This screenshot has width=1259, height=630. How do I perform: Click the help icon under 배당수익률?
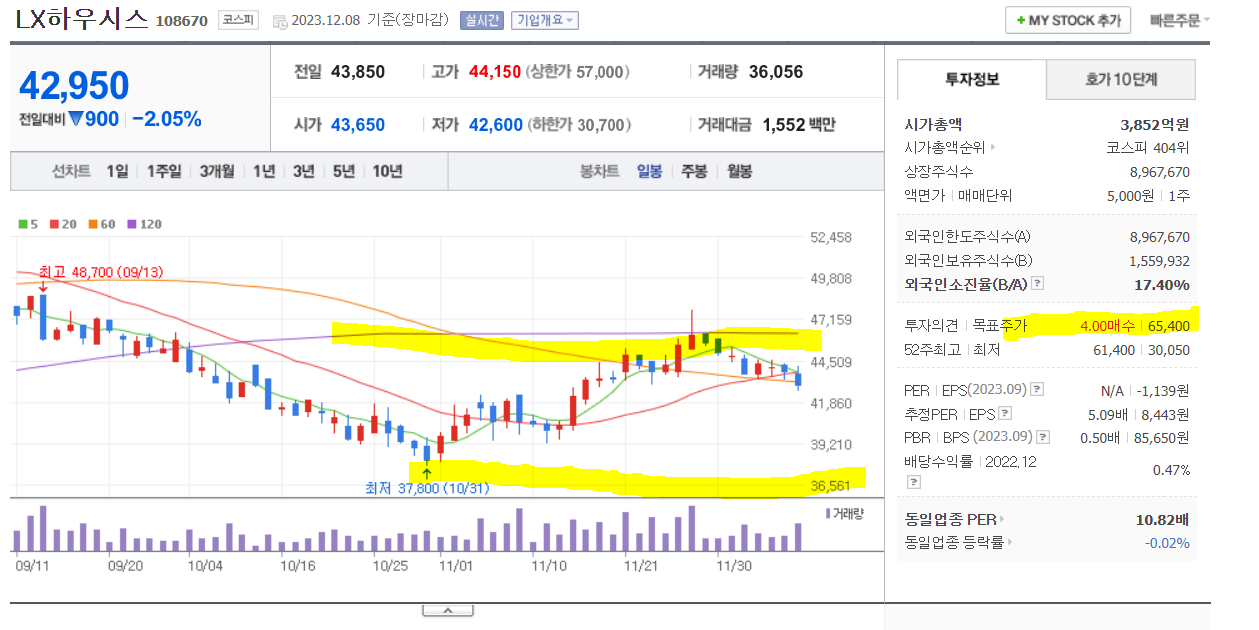coord(912,482)
